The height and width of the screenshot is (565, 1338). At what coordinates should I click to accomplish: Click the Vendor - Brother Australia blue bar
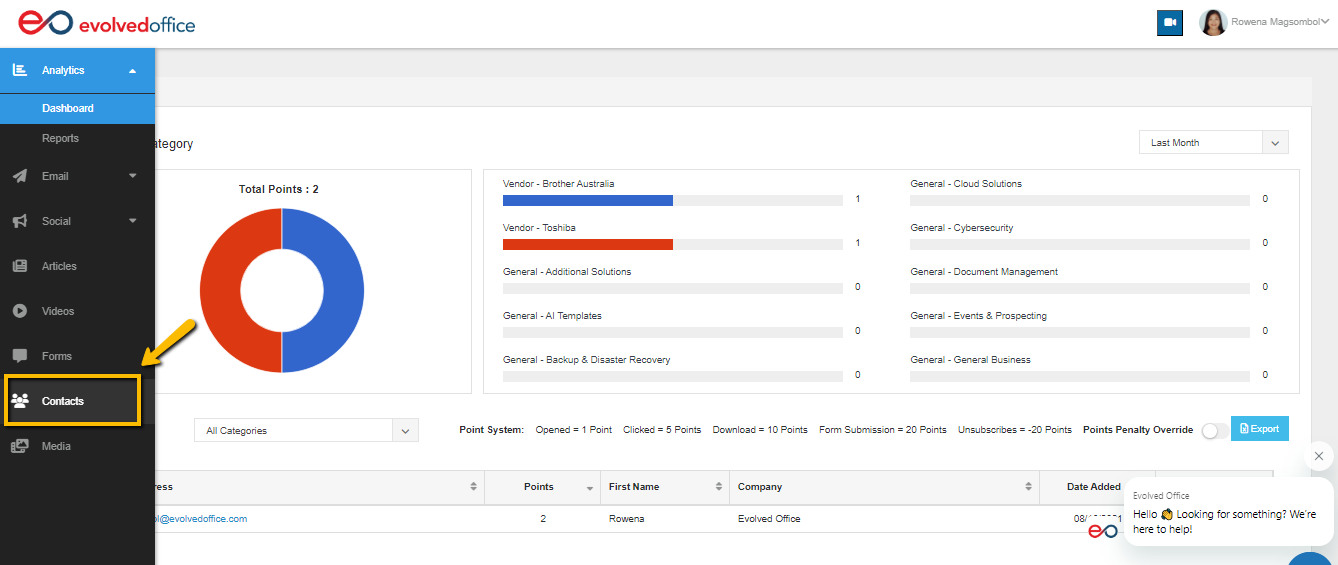[588, 200]
